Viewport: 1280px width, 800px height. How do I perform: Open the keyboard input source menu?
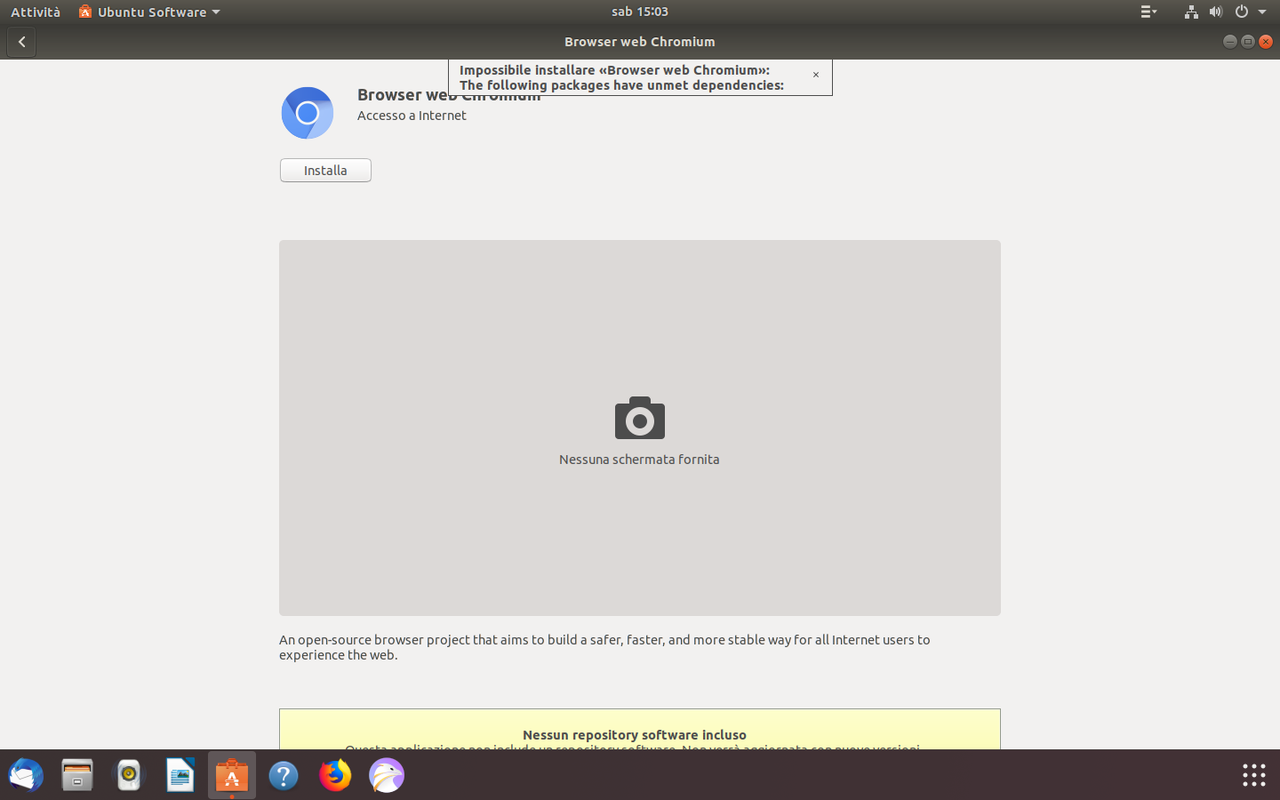click(x=1145, y=11)
